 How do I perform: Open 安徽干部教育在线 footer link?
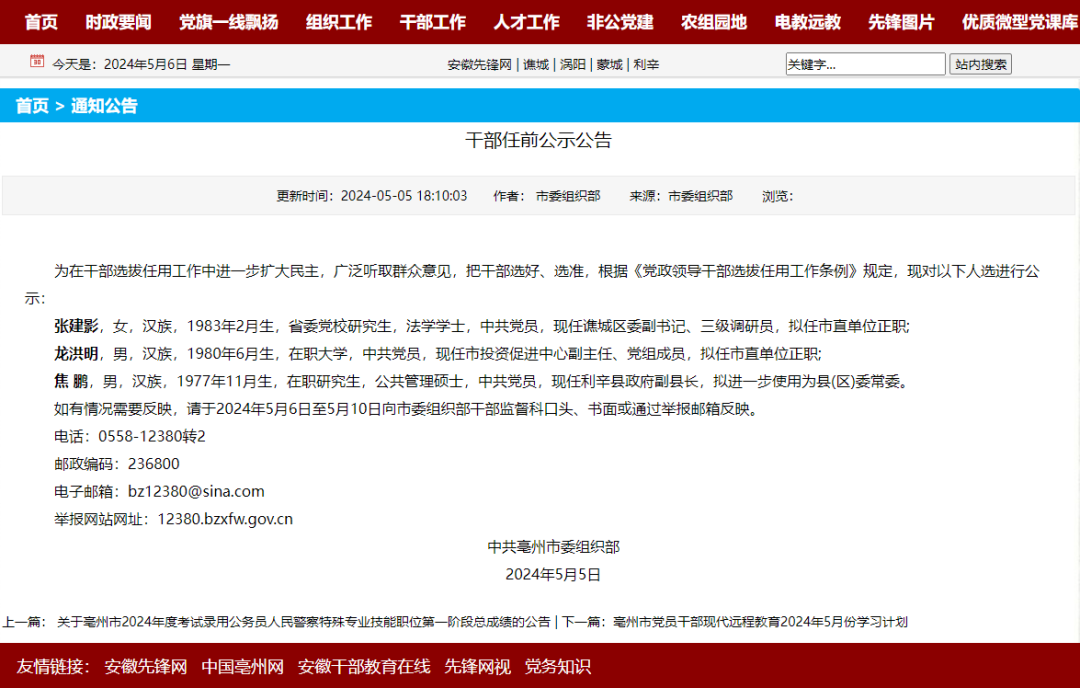pos(364,667)
